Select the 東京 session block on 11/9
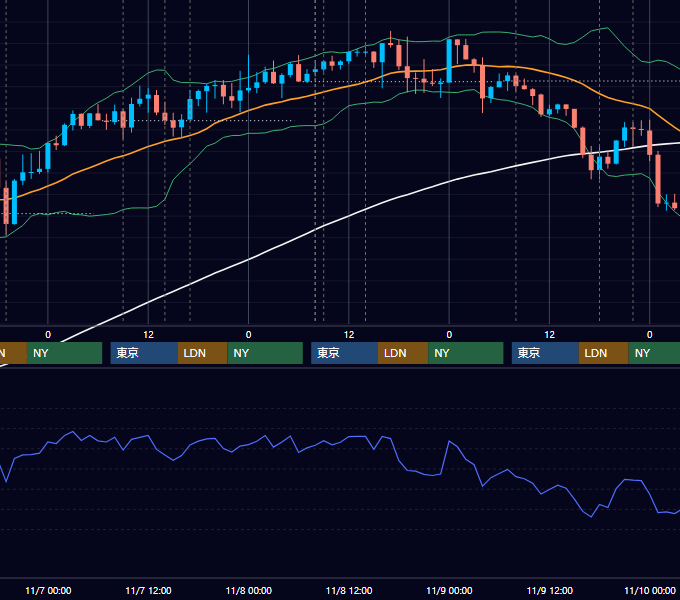This screenshot has height=600, width=680. click(545, 353)
